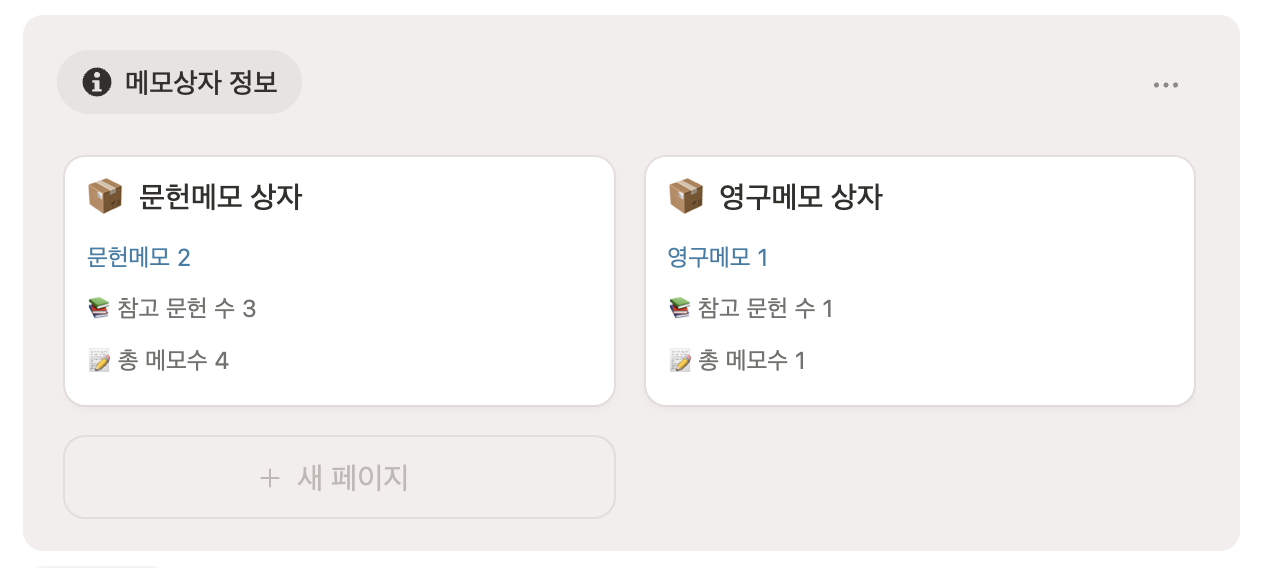Open the 문헌메모 2 link
The width and height of the screenshot is (1266, 568).
click(138, 258)
